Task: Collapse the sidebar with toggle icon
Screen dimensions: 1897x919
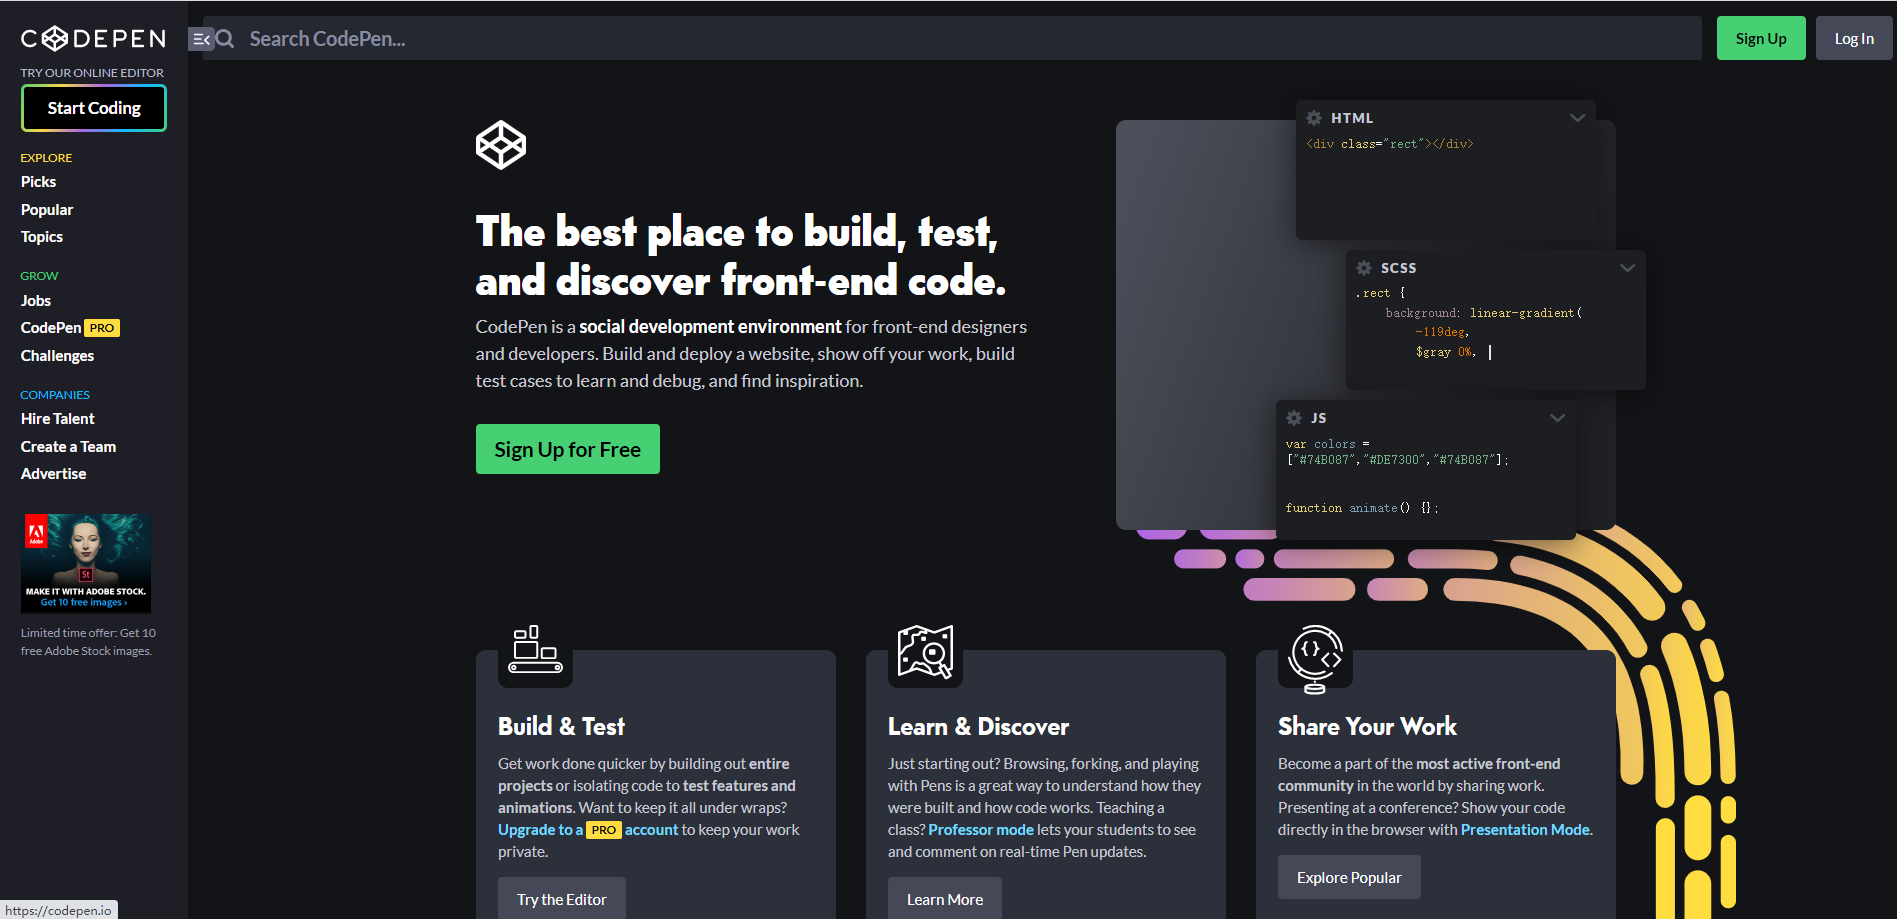Action: [x=201, y=39]
